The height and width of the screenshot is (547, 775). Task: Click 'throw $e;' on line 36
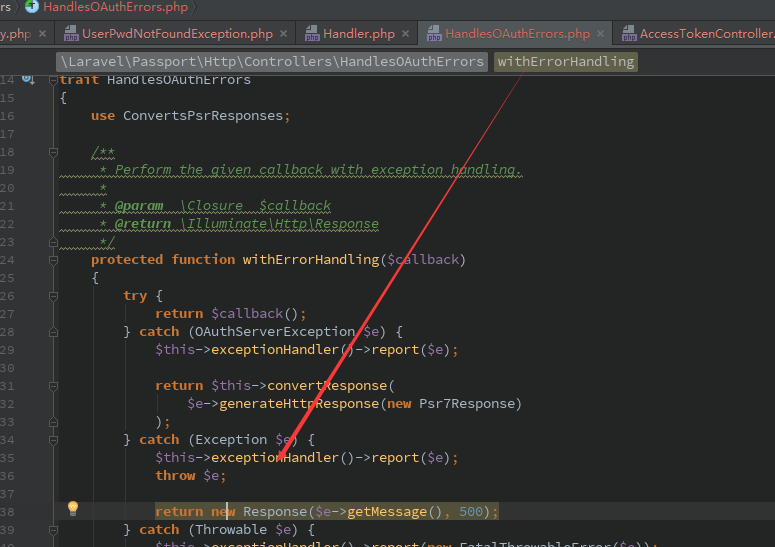191,476
